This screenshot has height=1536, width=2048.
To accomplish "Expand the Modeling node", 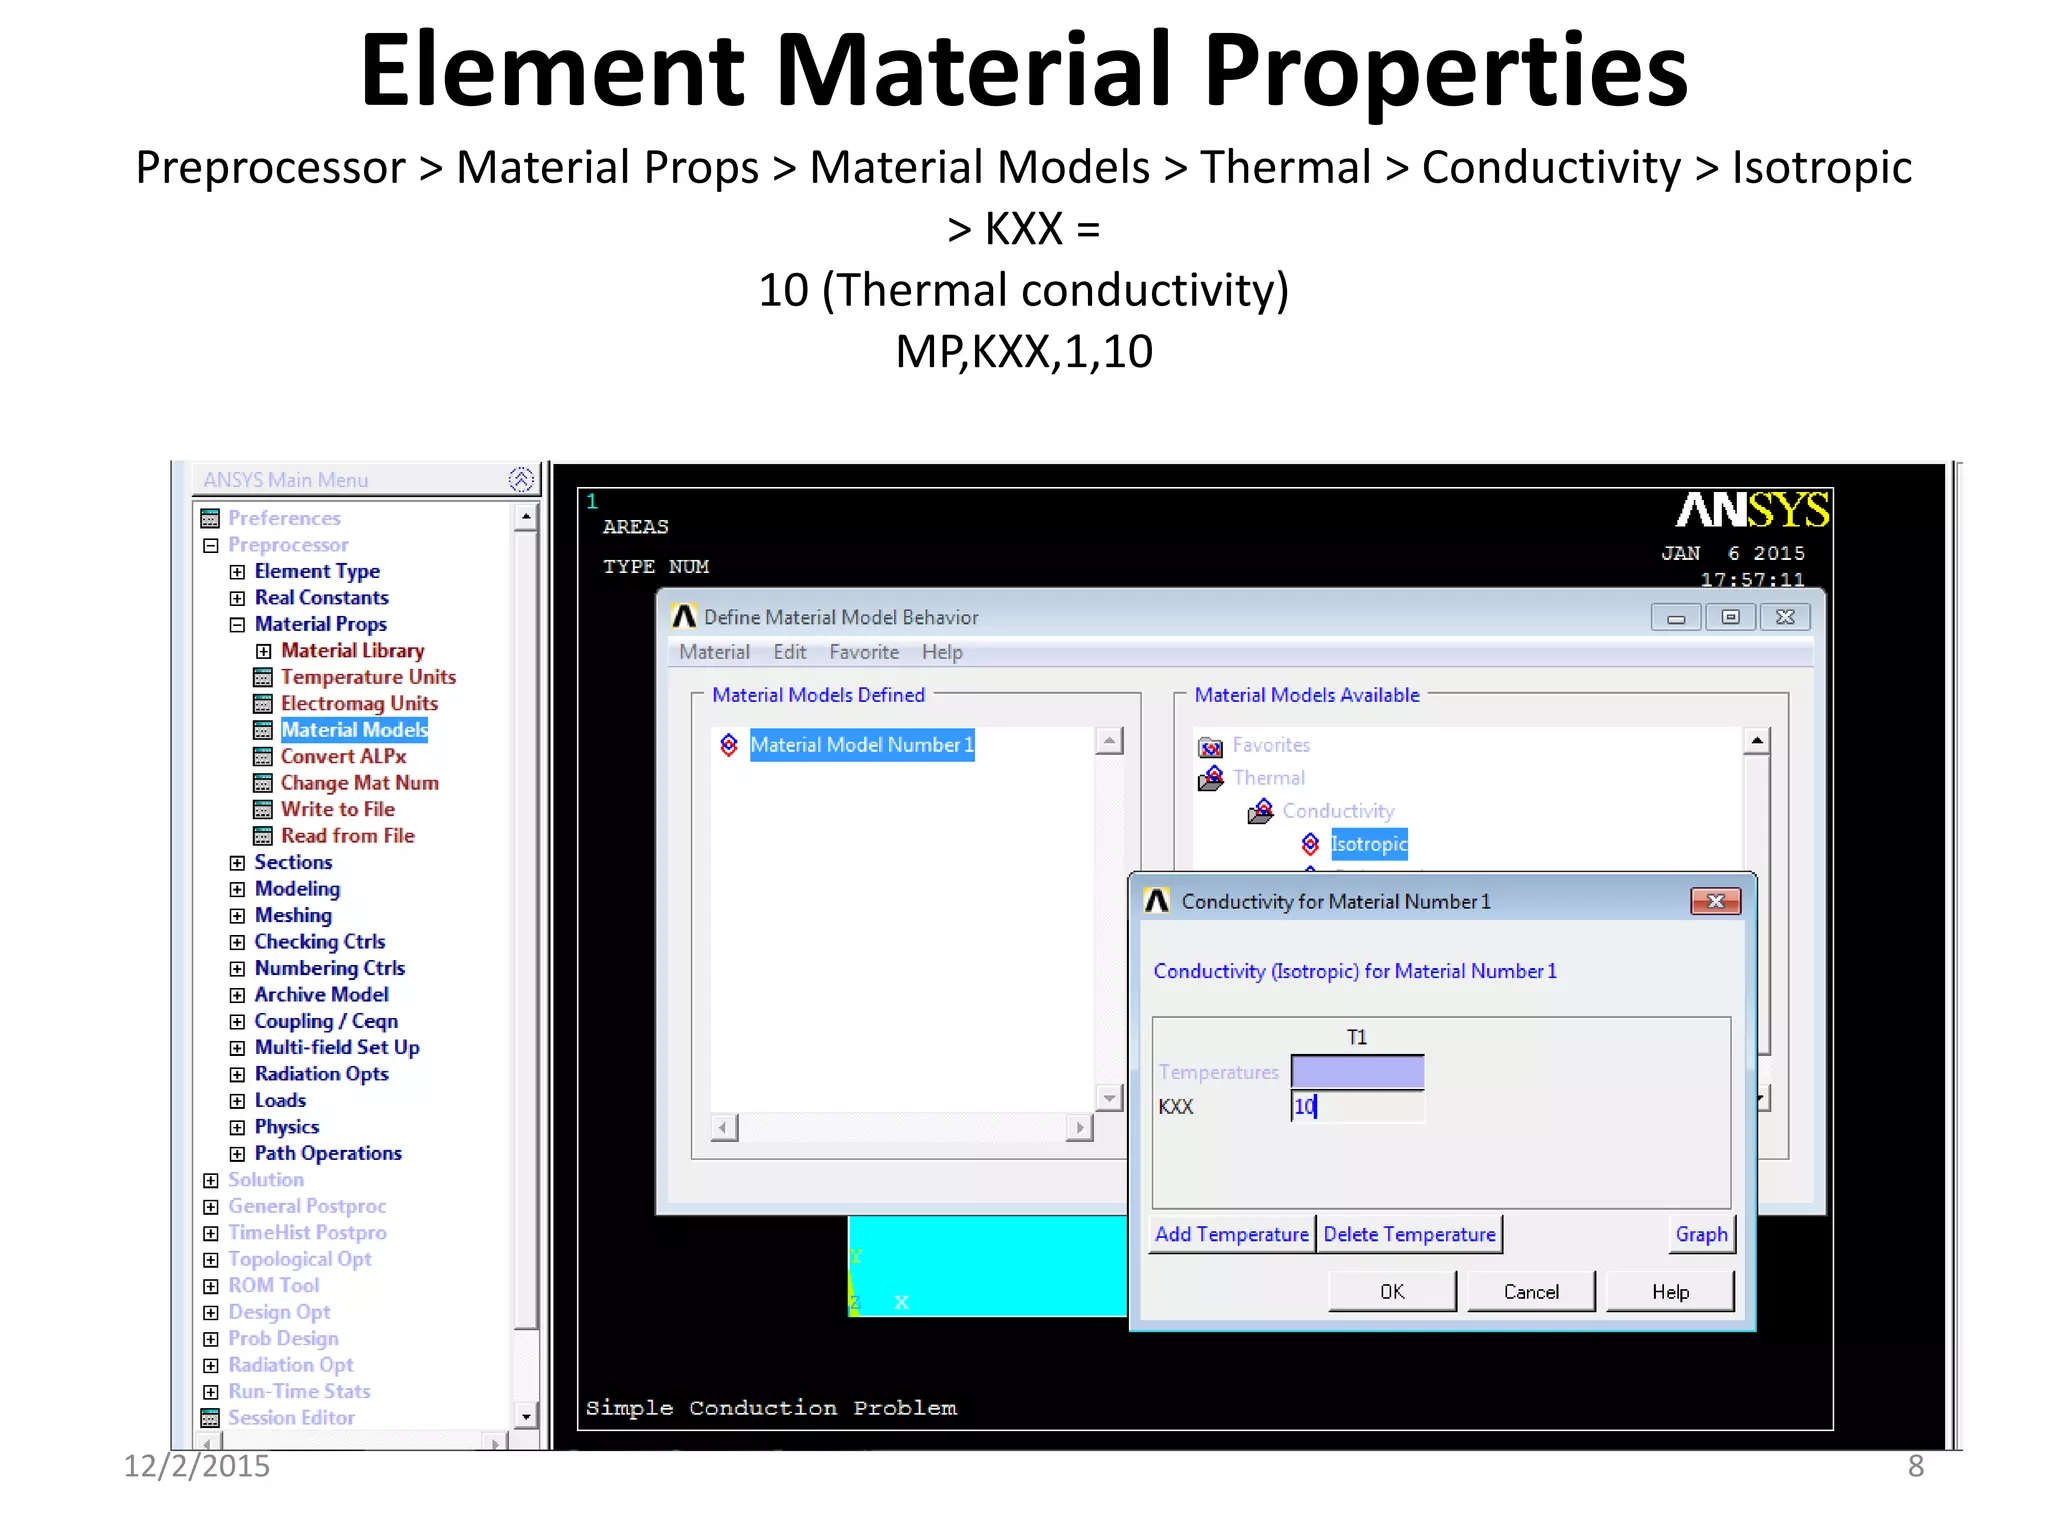I will point(237,889).
